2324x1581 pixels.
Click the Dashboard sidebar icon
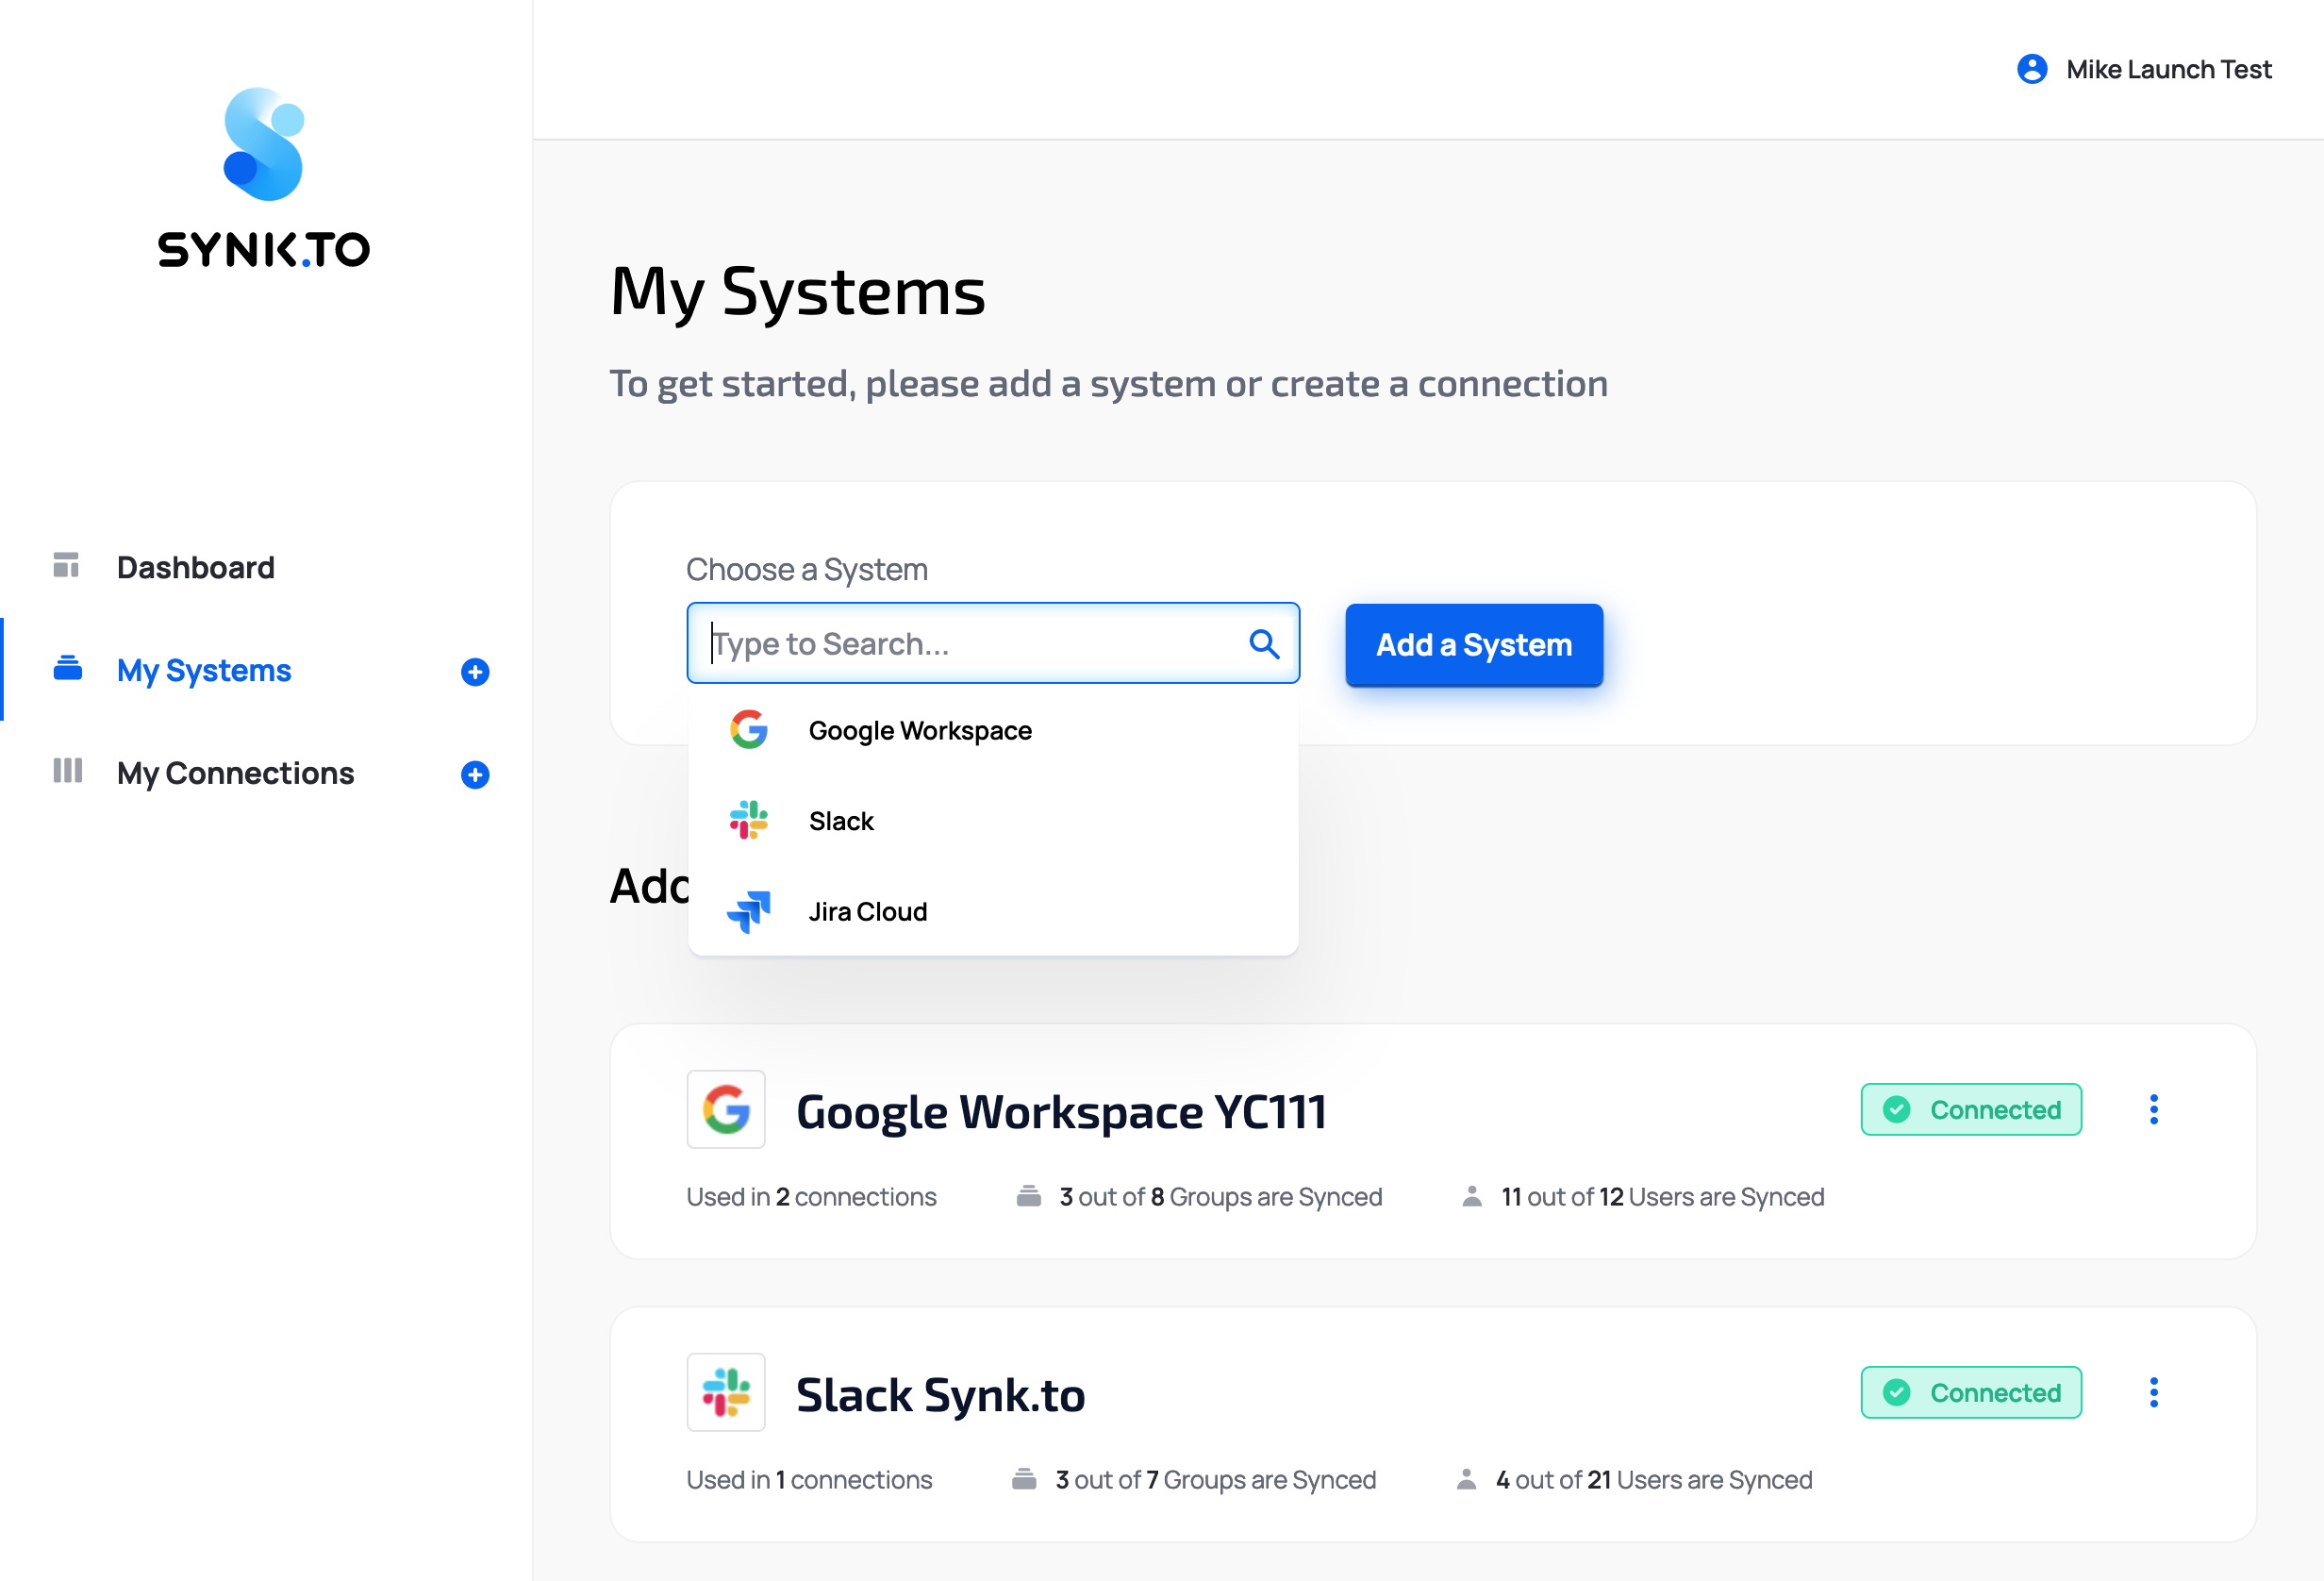[x=66, y=566]
